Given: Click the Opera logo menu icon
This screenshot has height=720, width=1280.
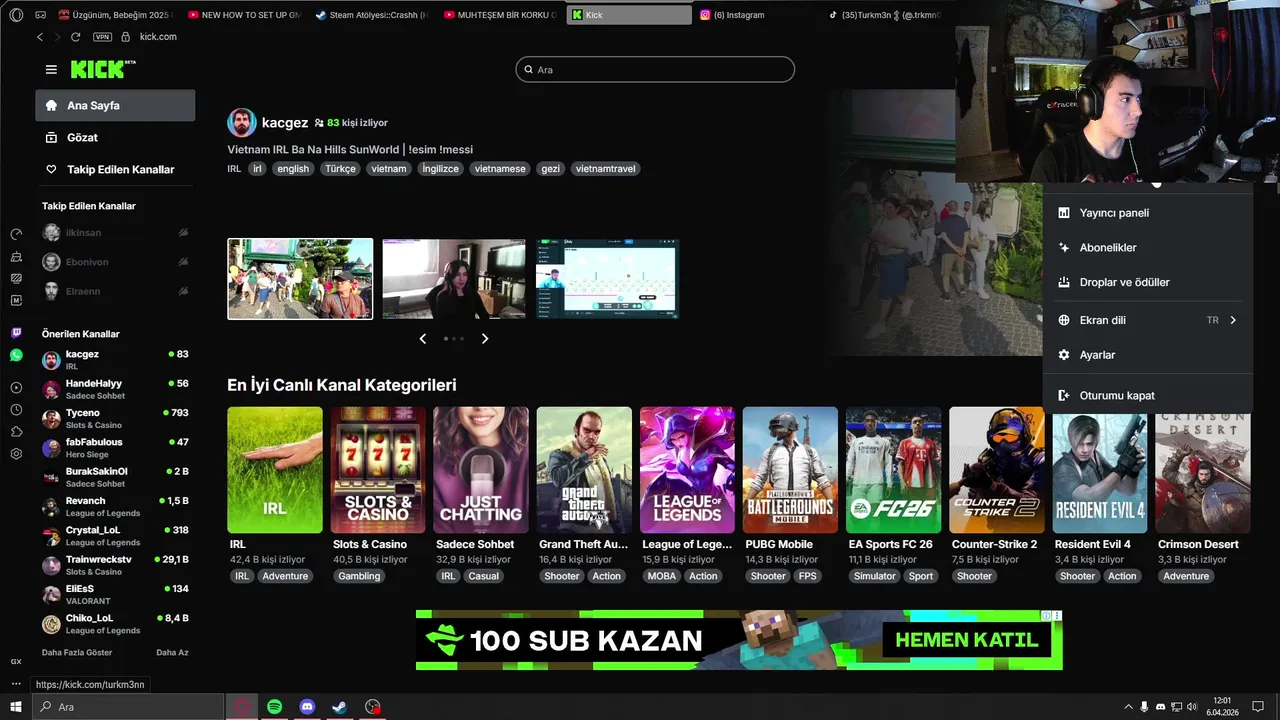Looking at the screenshot, I should [x=15, y=15].
